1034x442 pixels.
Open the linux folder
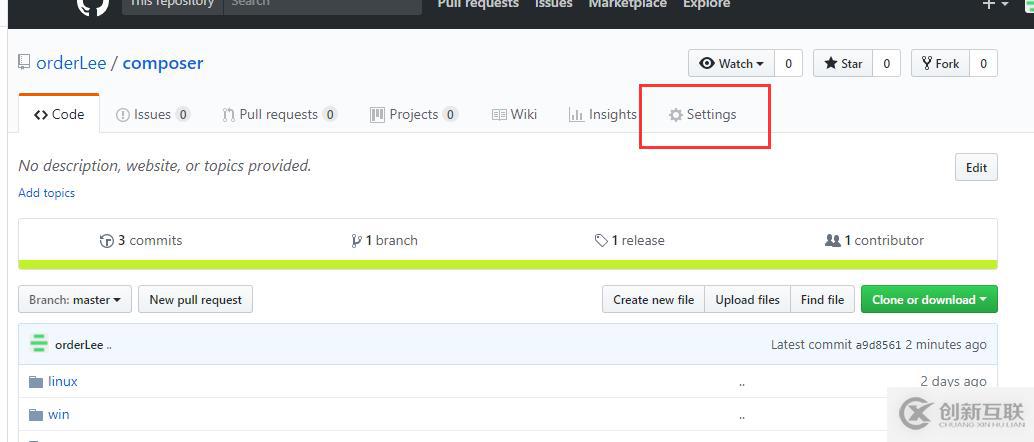[x=63, y=381]
